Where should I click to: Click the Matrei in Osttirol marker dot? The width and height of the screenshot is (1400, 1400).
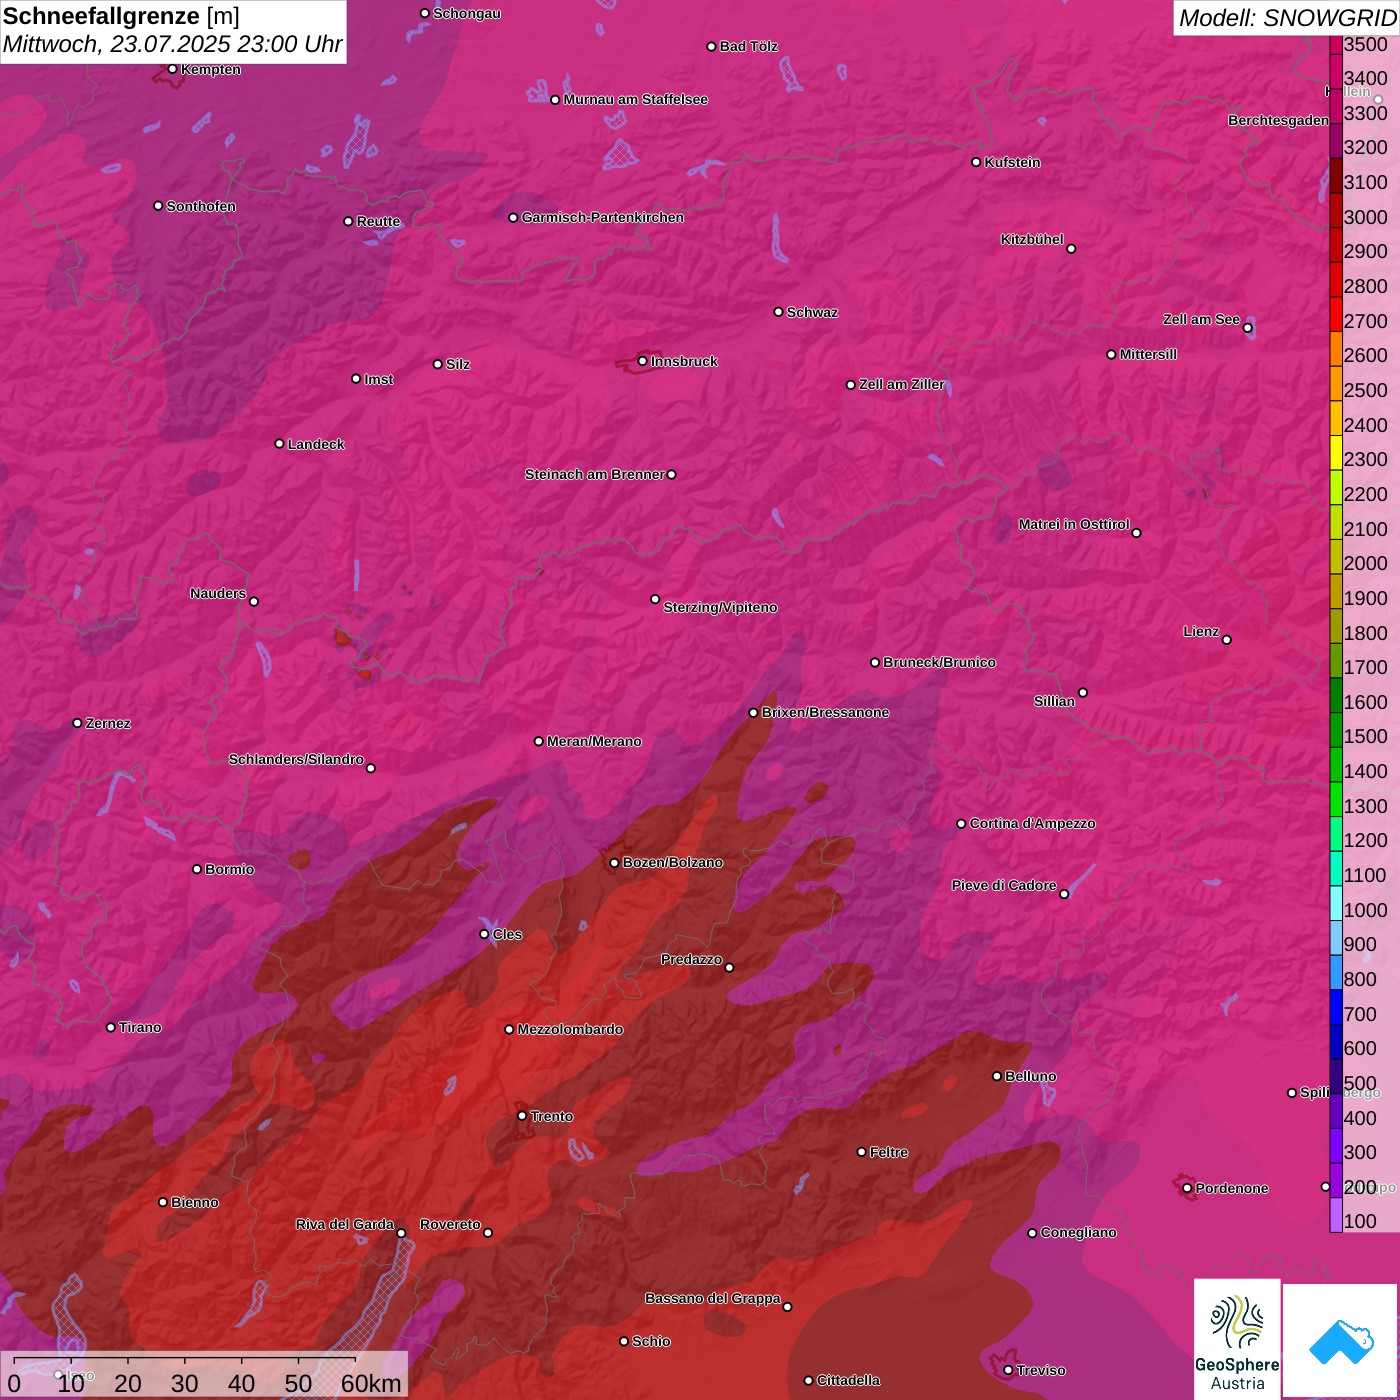1136,532
